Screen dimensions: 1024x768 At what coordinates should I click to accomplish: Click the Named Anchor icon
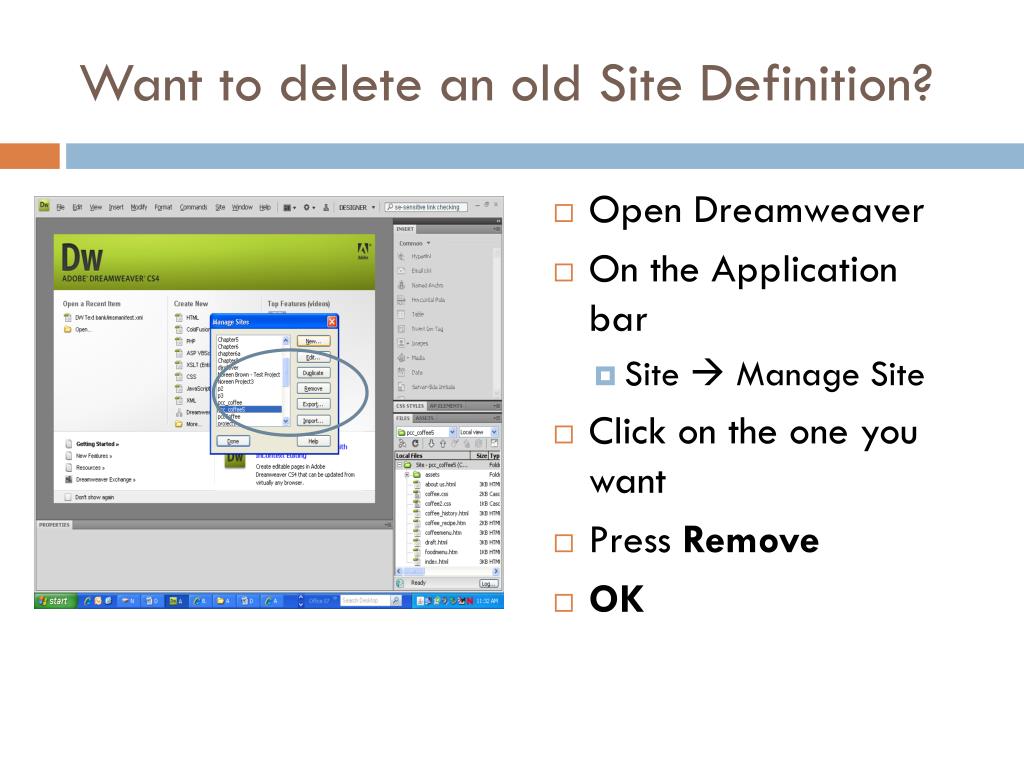pos(402,285)
